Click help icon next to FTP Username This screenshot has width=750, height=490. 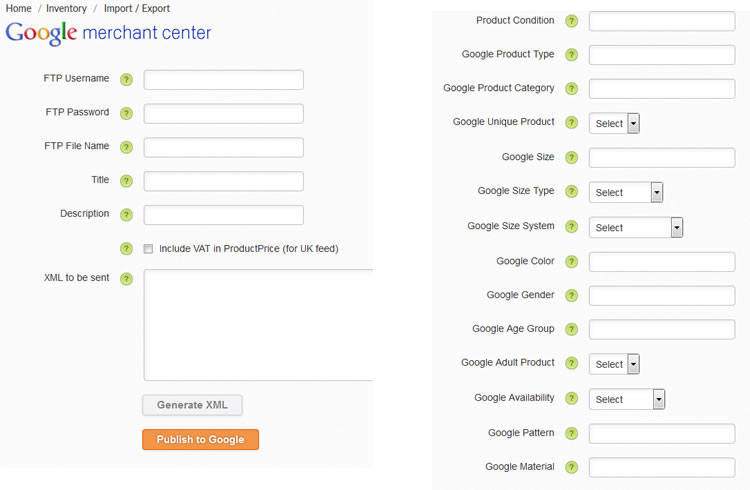point(126,79)
